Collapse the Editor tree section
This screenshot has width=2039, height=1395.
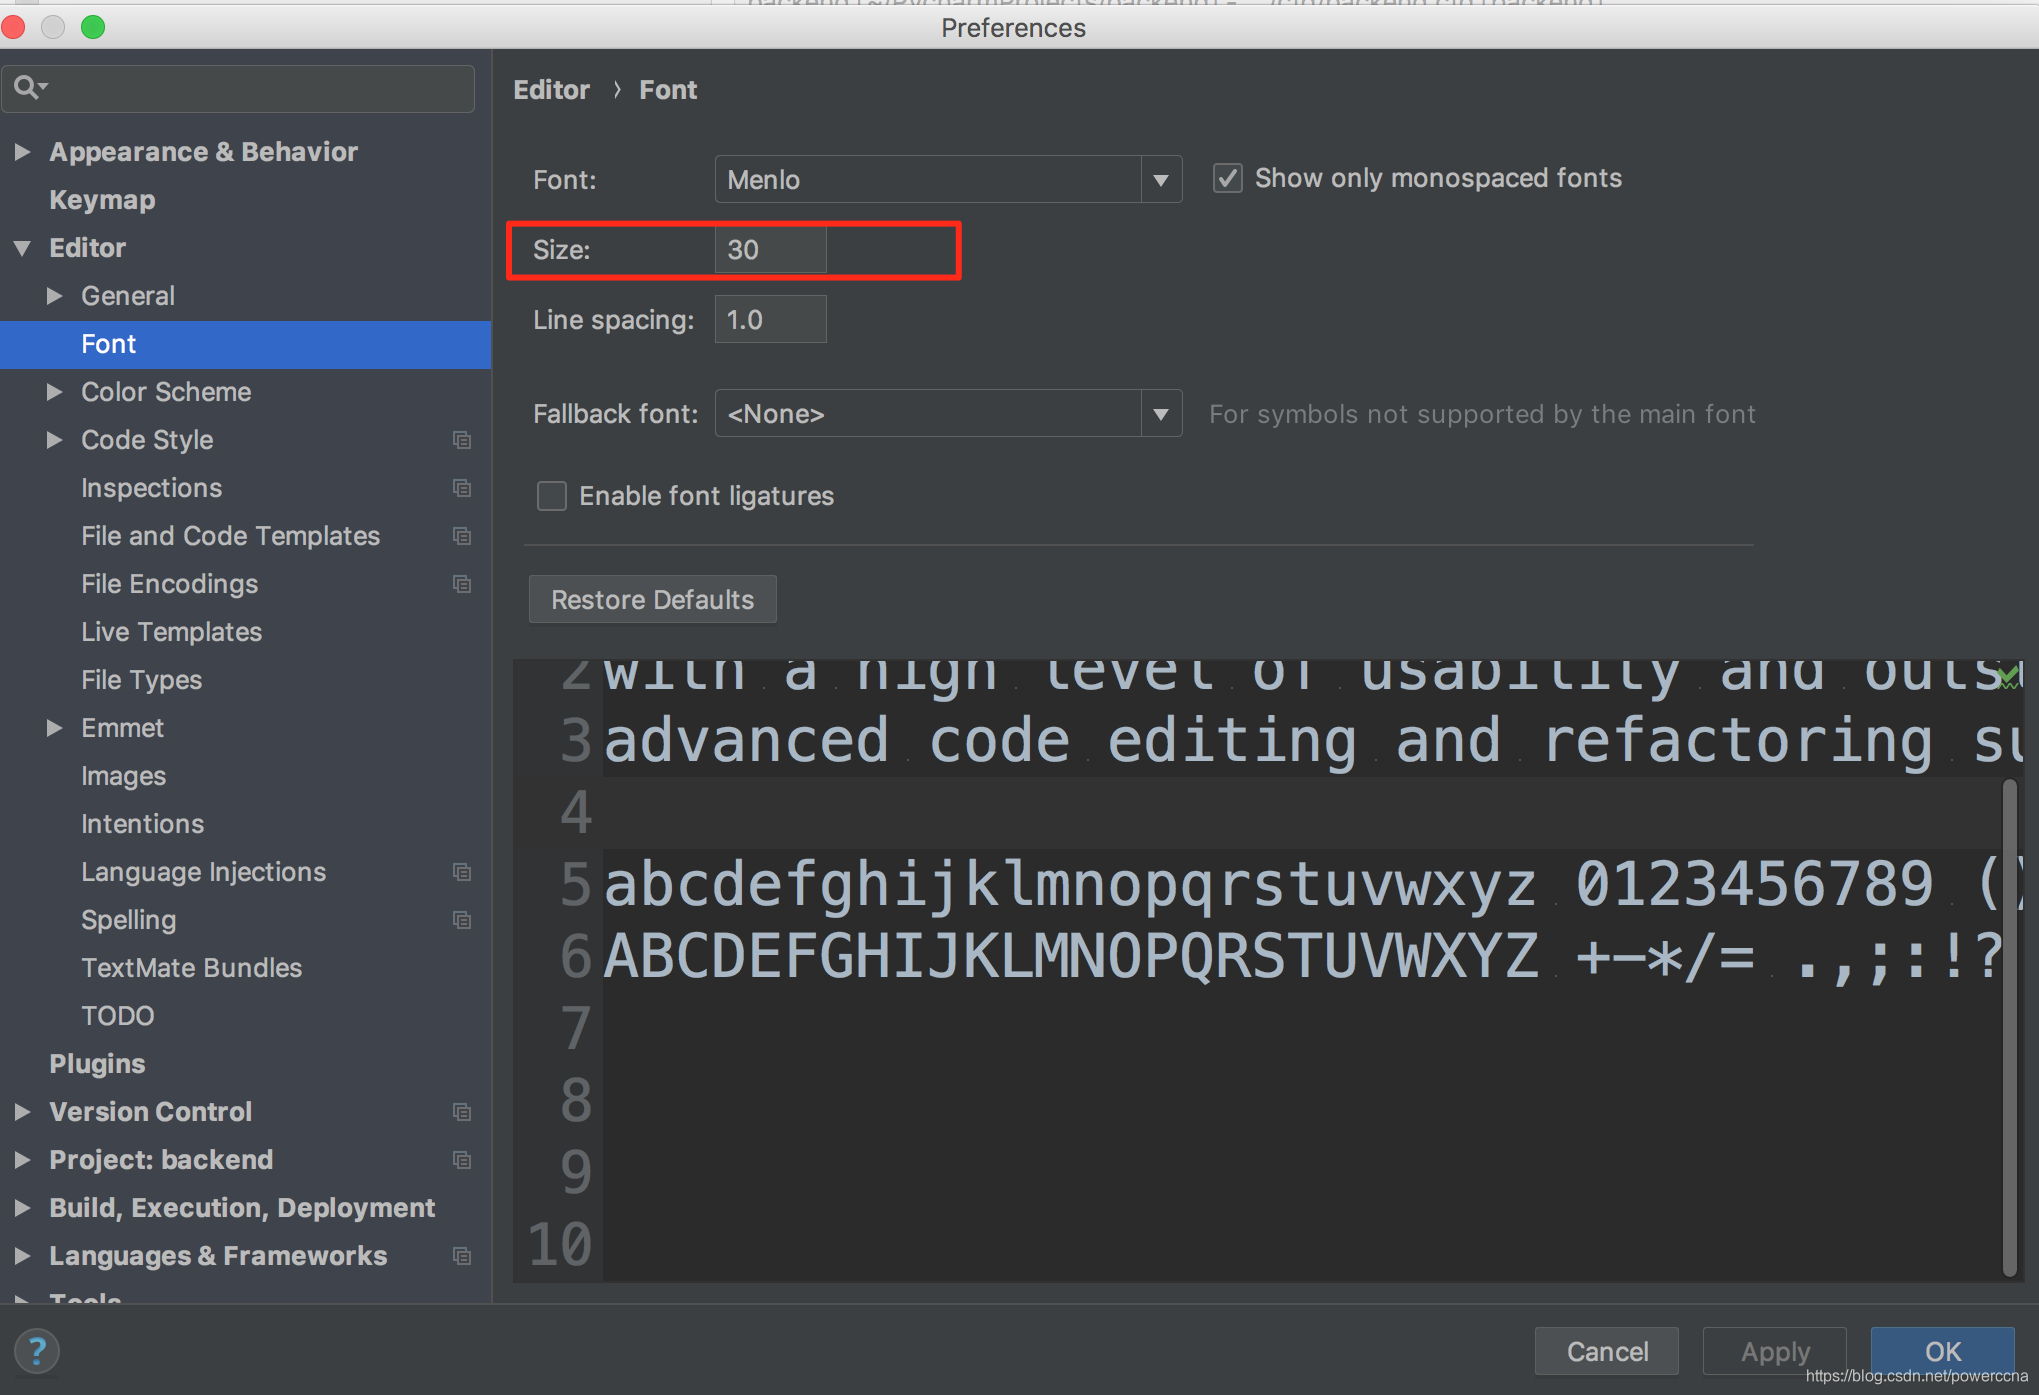[x=22, y=248]
